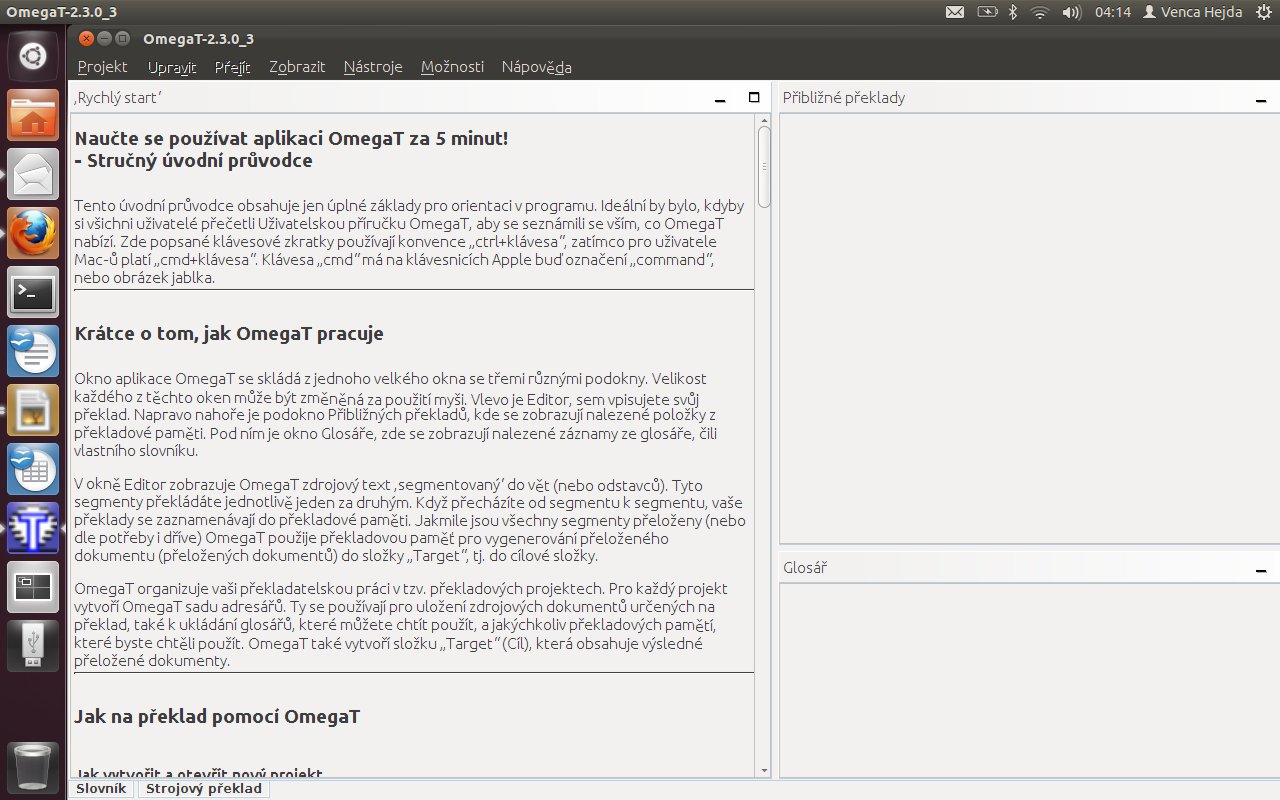The height and width of the screenshot is (800, 1280).
Task: Open the USB drive launcher icon
Action: [x=33, y=645]
